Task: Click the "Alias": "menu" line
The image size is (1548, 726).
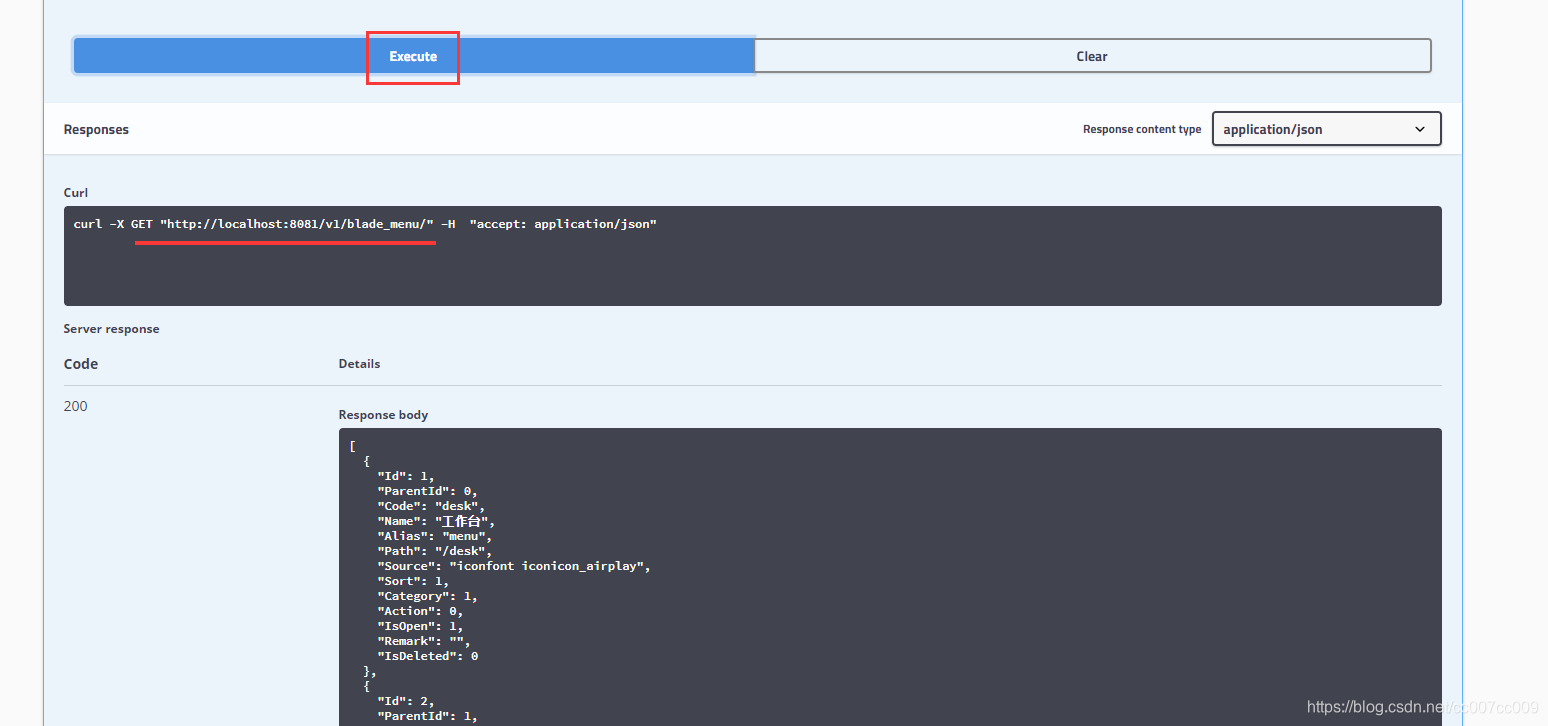Action: (x=435, y=536)
